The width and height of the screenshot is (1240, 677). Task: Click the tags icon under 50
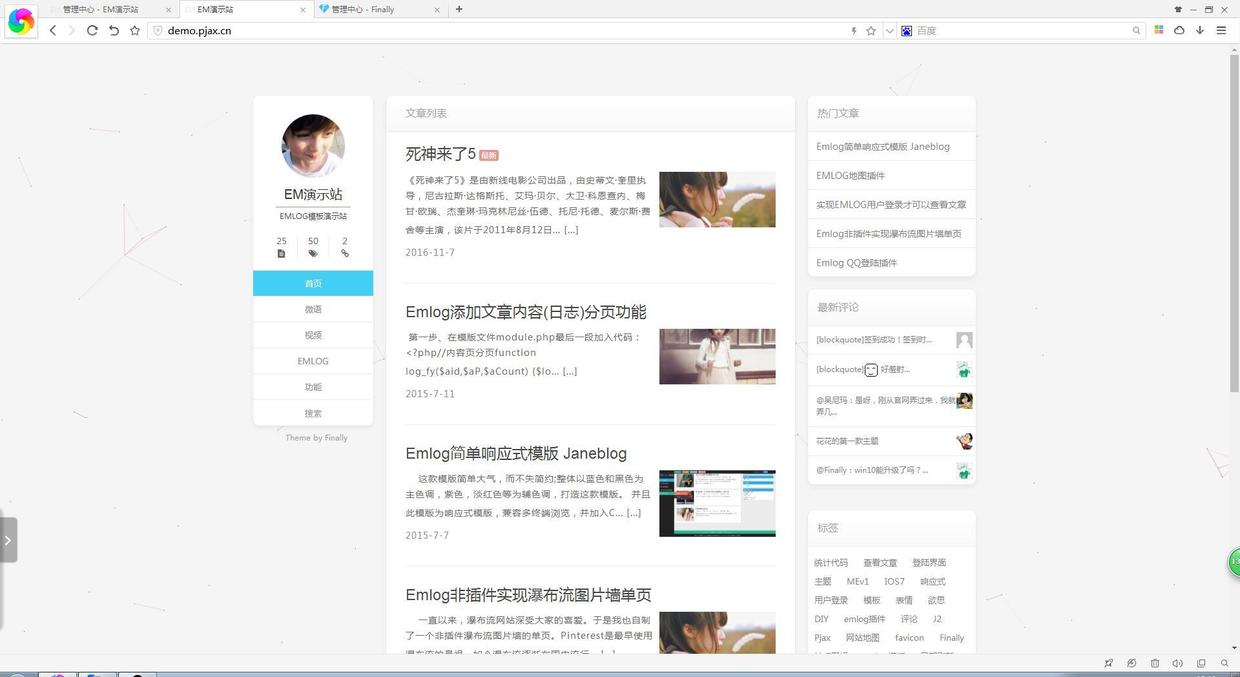point(313,254)
